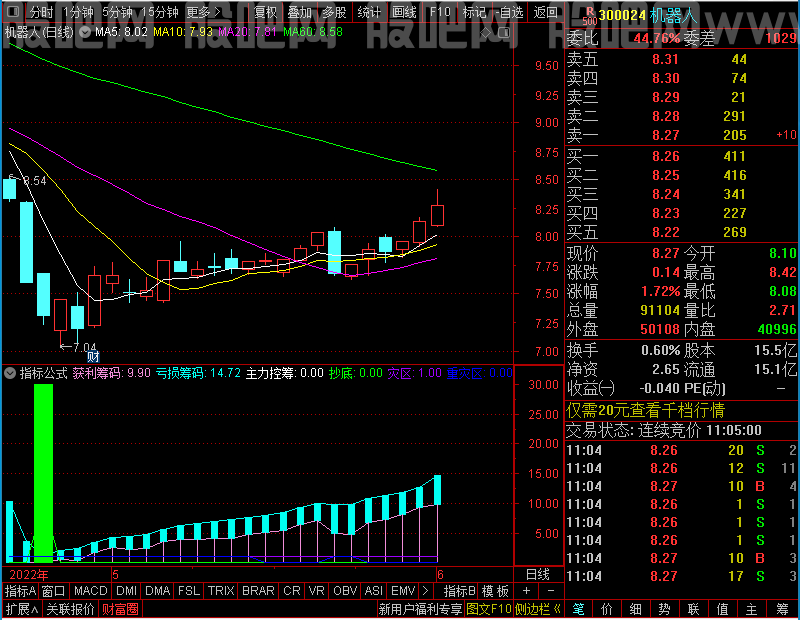The image size is (800, 620).
Task: Click the 叠加 overlay button
Action: point(299,12)
